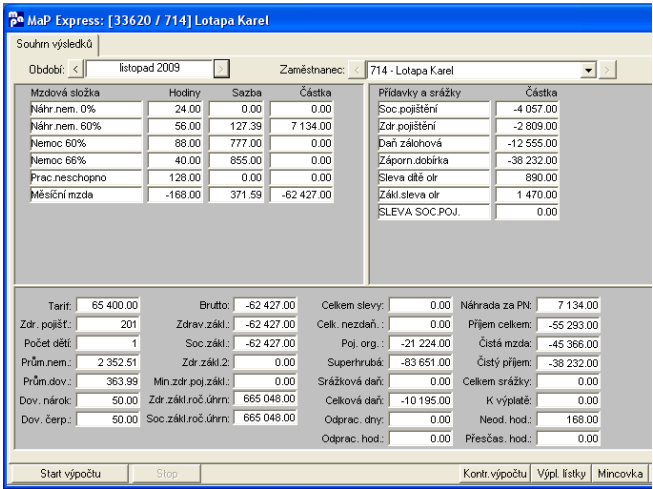Go to previous period arrow

click(75, 69)
